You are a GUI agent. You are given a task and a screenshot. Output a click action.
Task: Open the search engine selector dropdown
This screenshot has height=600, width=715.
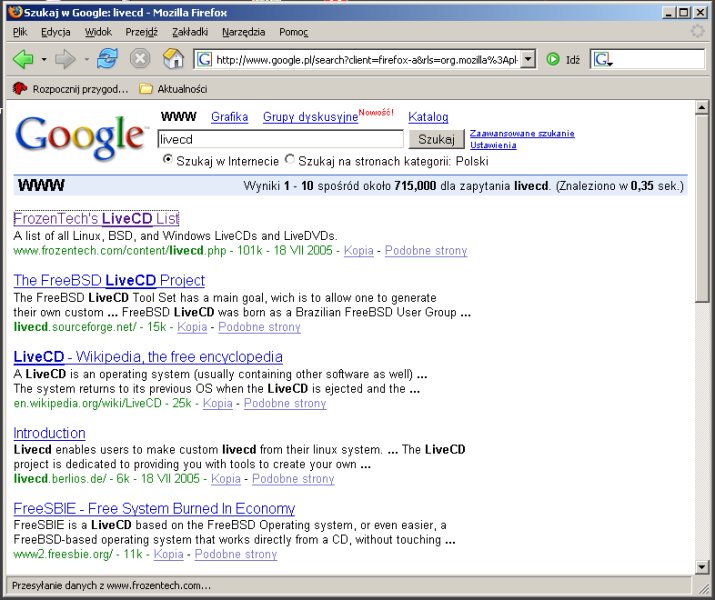[602, 60]
